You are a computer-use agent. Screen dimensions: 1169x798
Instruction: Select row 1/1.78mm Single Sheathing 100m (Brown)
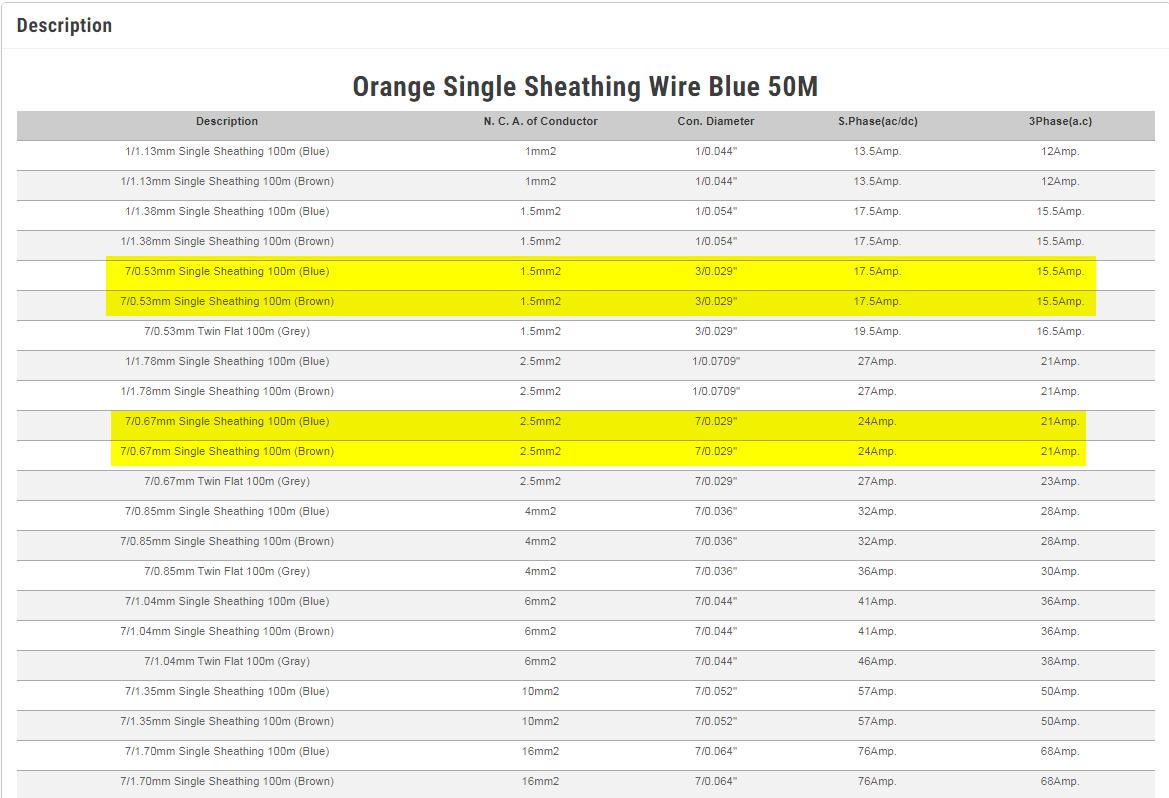(585, 395)
